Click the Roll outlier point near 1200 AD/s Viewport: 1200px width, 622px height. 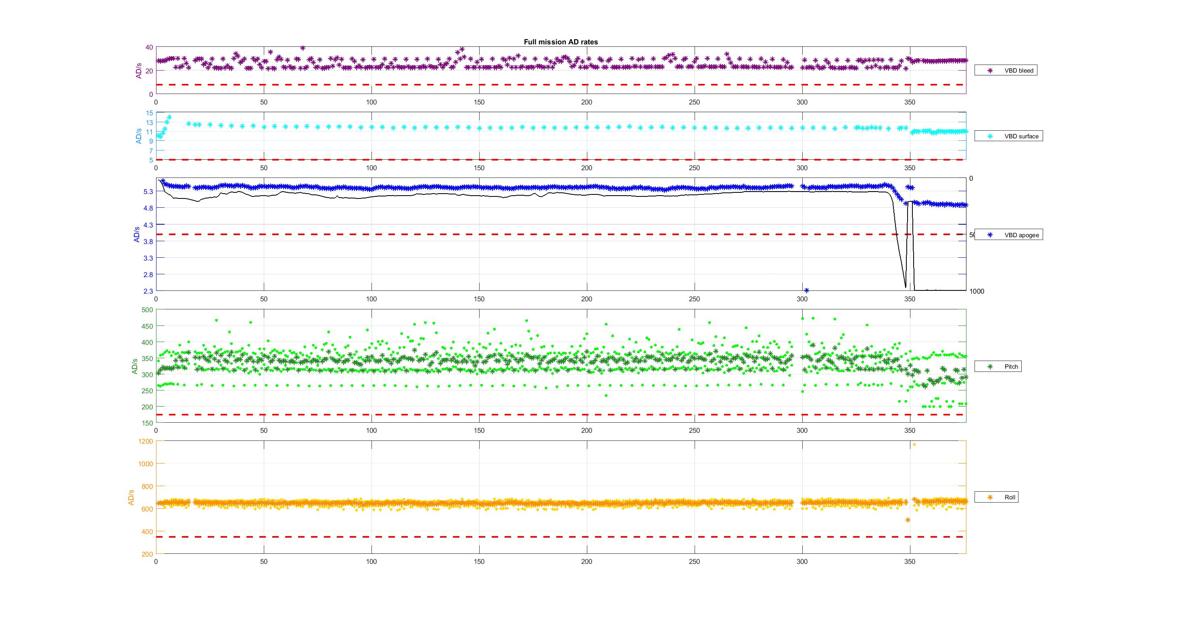point(913,444)
